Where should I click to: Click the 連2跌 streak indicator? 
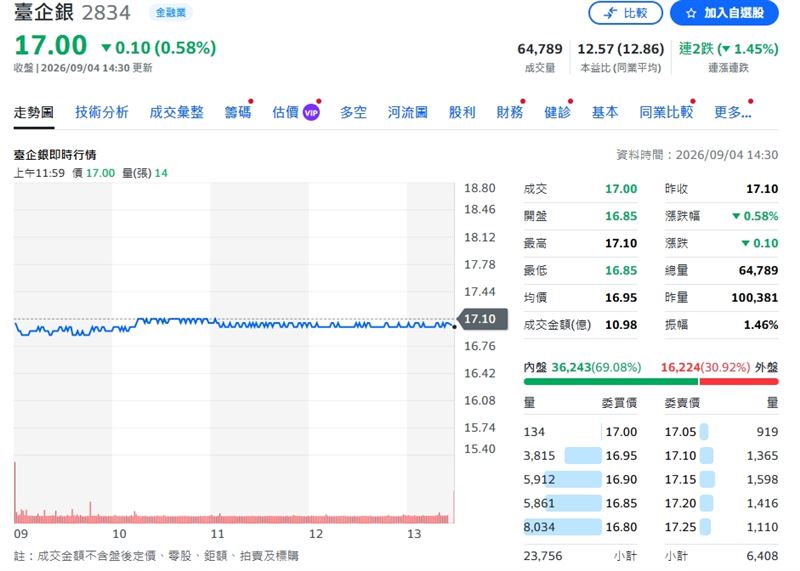coord(729,49)
